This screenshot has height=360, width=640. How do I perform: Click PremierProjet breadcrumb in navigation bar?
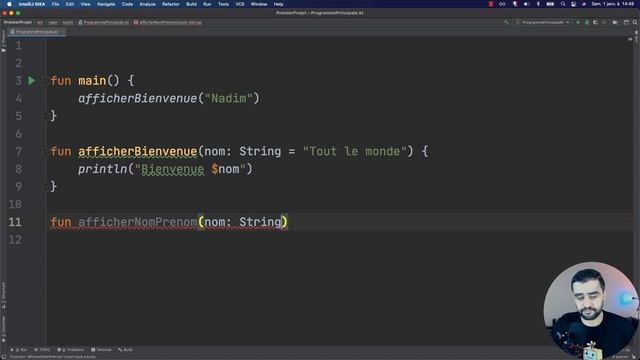(x=18, y=22)
